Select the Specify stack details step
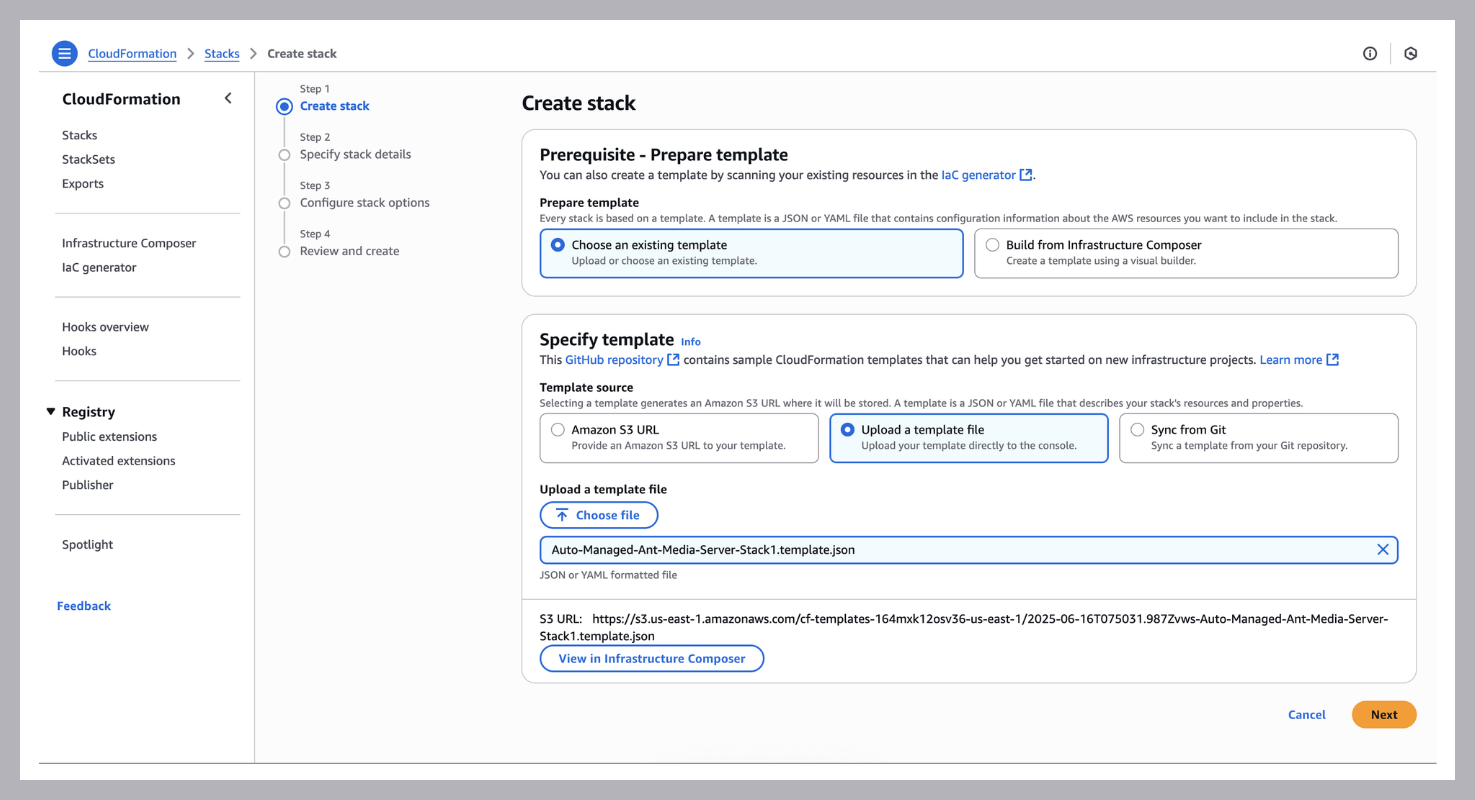The height and width of the screenshot is (800, 1475). tap(355, 155)
